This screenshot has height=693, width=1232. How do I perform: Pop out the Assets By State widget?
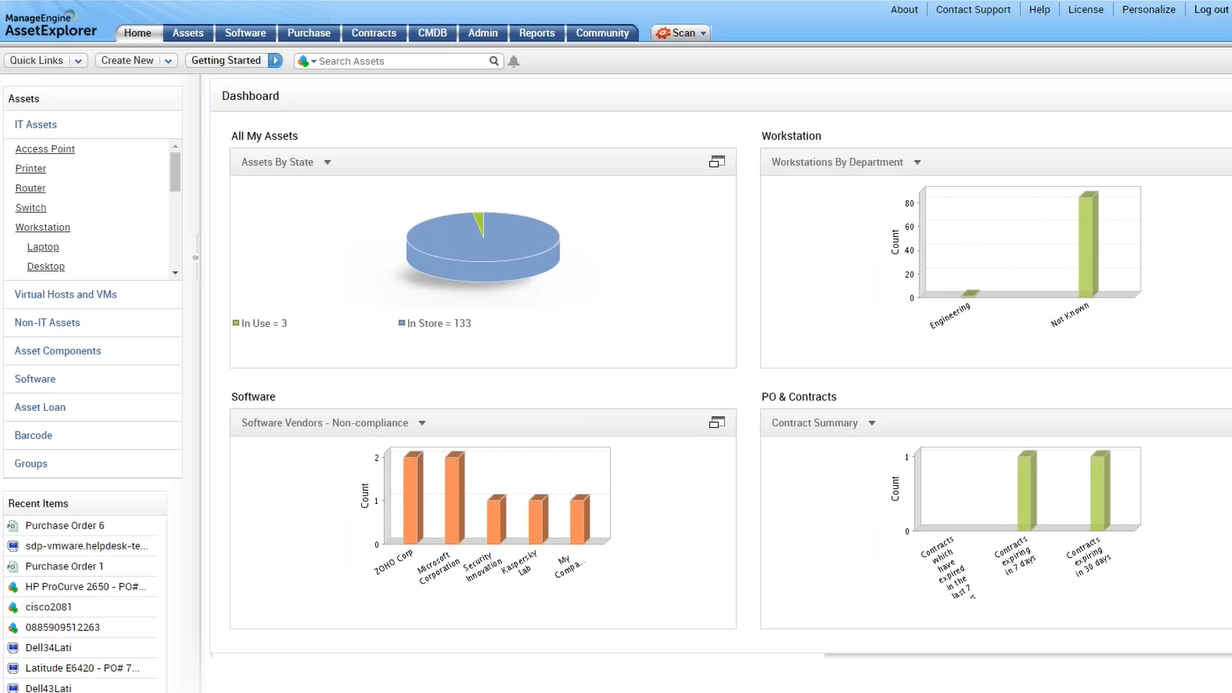pyautogui.click(x=717, y=161)
